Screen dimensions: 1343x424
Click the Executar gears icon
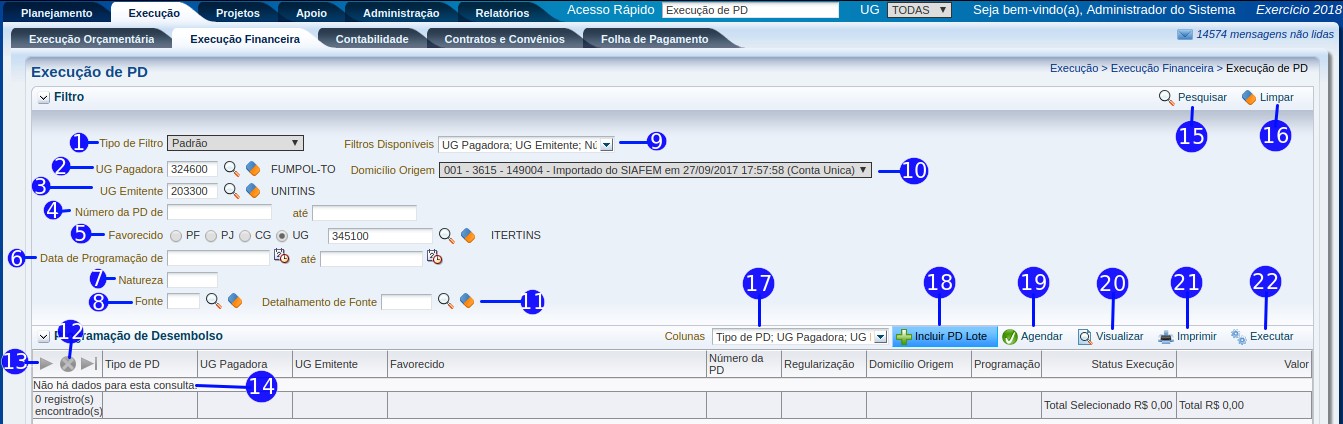pyautogui.click(x=1238, y=337)
